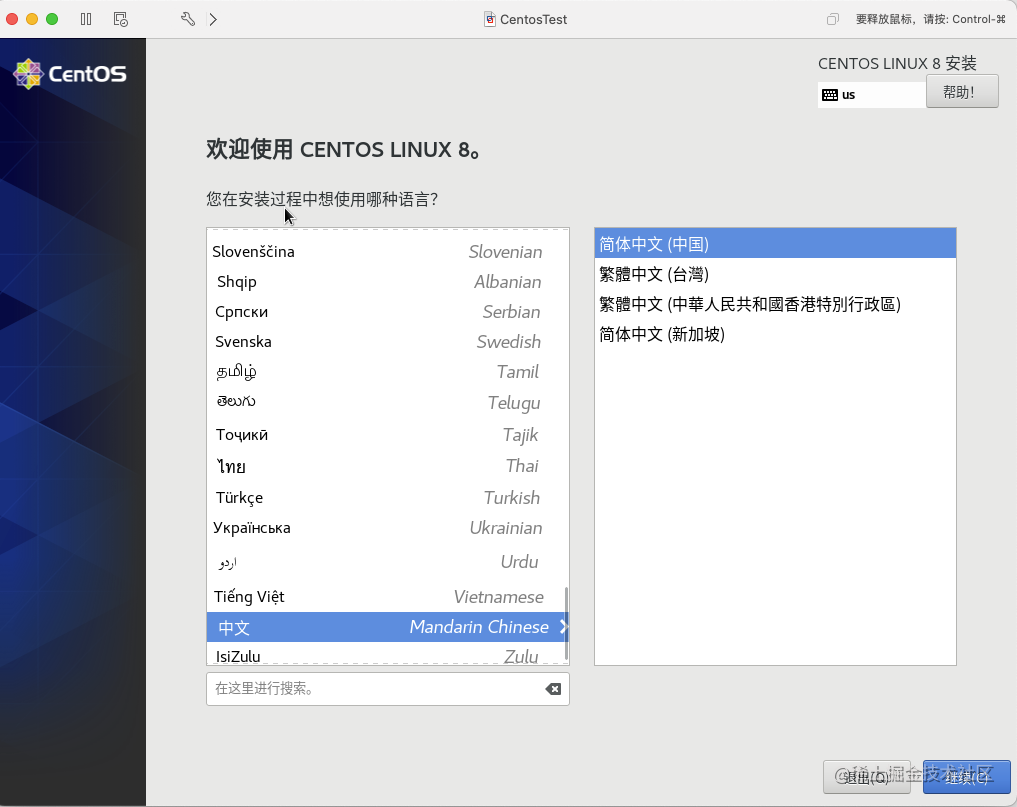Select Shqip Albanian language
Image resolution: width=1017 pixels, height=807 pixels.
pyautogui.click(x=387, y=282)
